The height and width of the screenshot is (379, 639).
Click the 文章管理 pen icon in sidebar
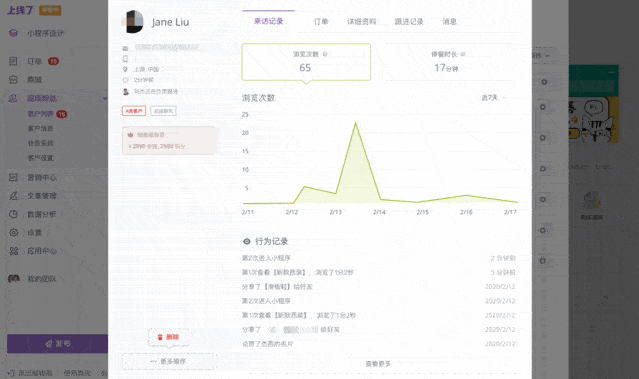pyautogui.click(x=13, y=196)
